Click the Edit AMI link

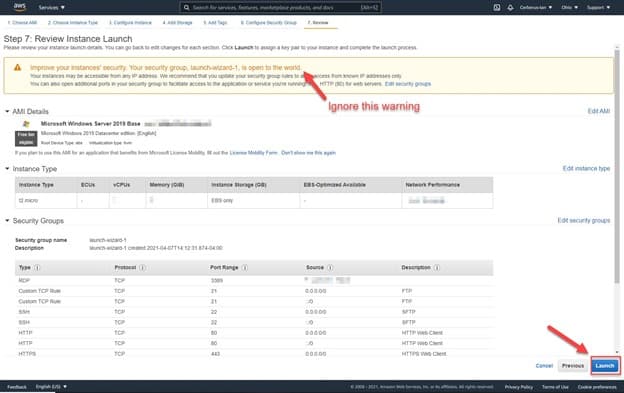[599, 111]
